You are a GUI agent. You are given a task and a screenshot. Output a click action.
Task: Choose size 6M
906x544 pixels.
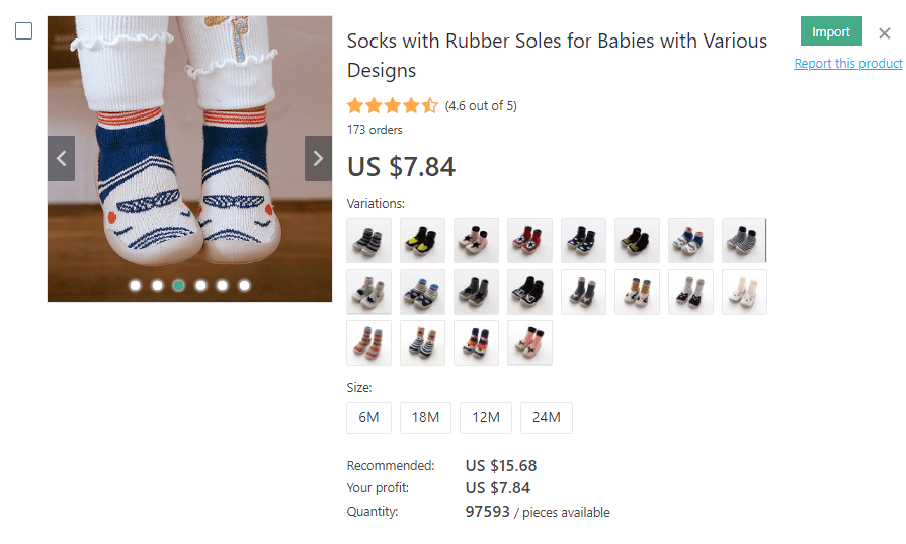click(x=369, y=417)
